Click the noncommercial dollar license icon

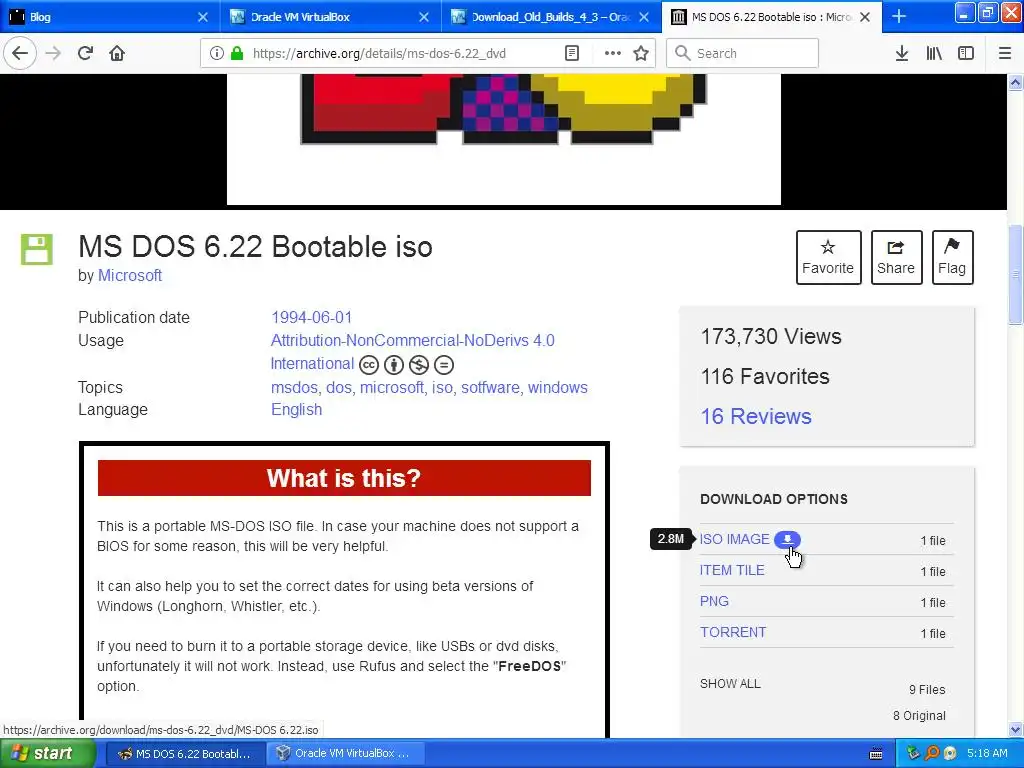click(419, 365)
